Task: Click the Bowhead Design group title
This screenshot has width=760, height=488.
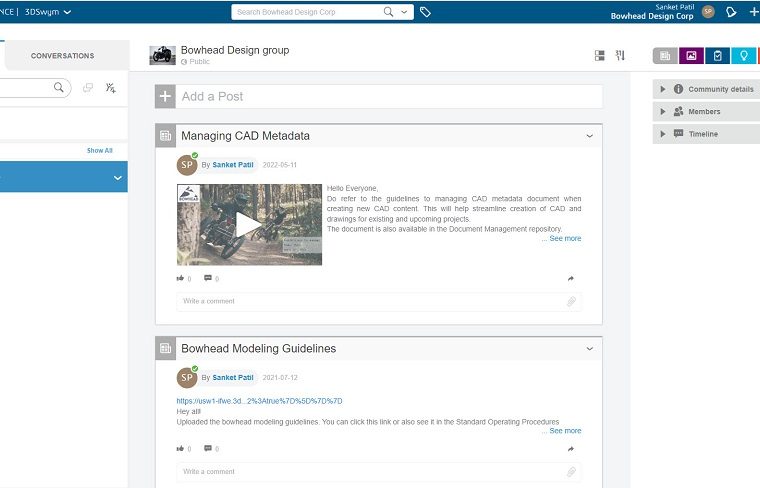Action: 235,50
